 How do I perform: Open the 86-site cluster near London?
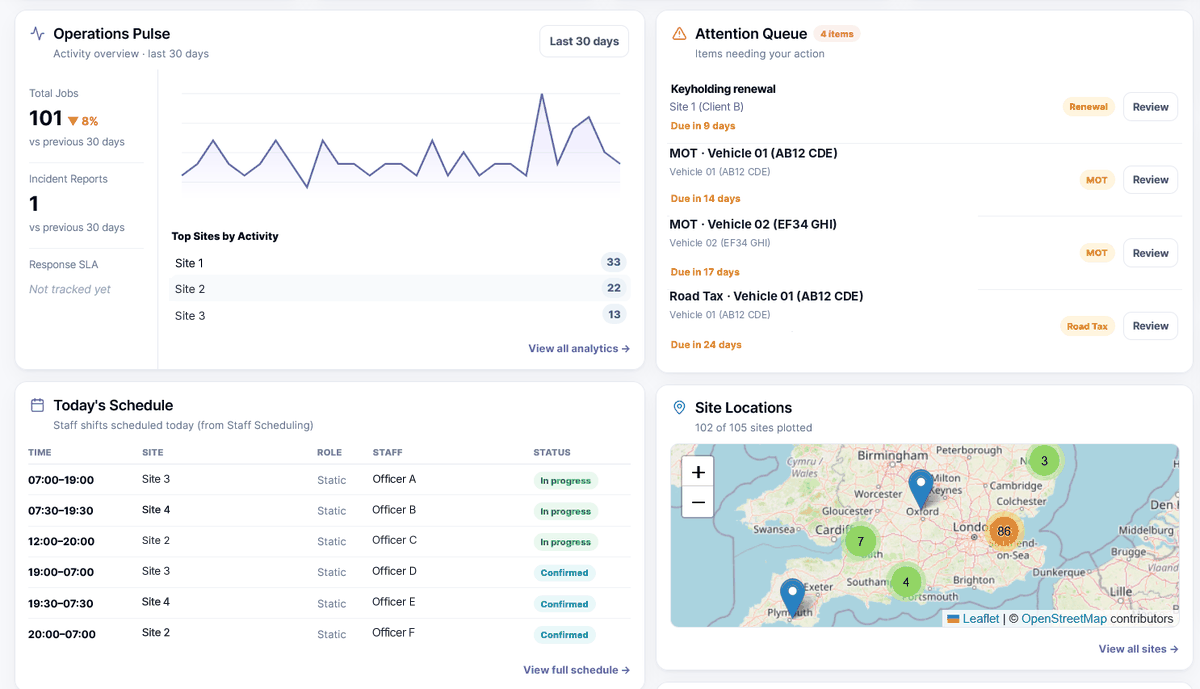(1003, 531)
